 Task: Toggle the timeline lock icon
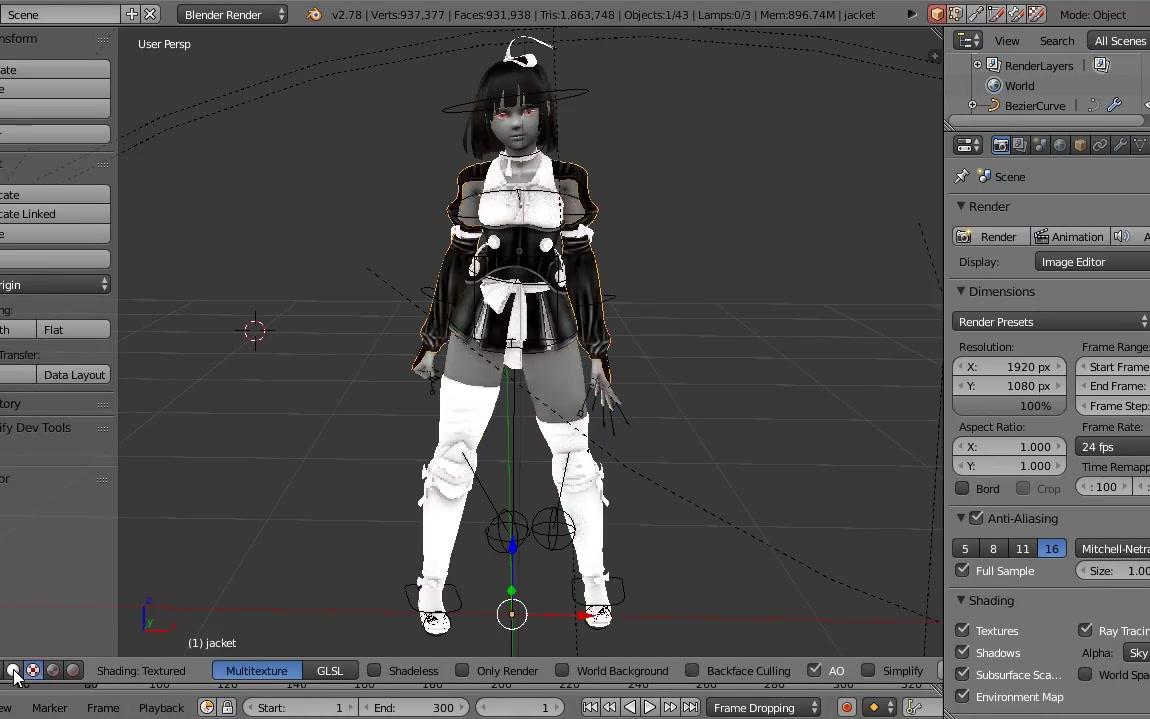pos(227,707)
